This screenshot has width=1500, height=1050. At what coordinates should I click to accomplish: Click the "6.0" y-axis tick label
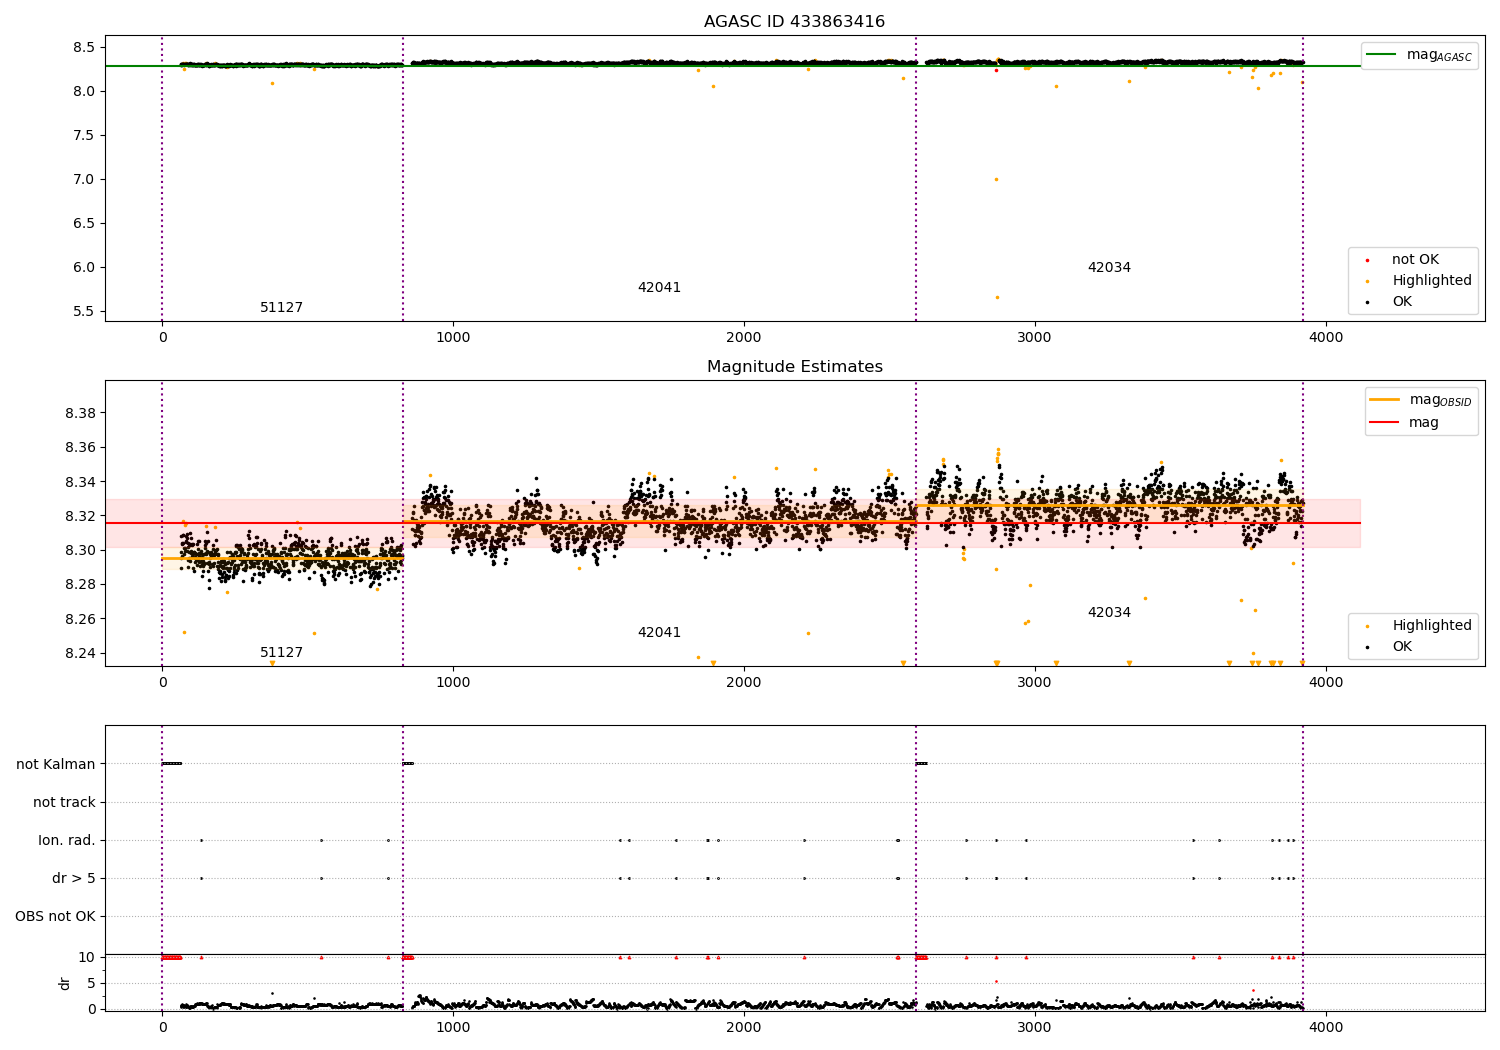click(x=84, y=268)
